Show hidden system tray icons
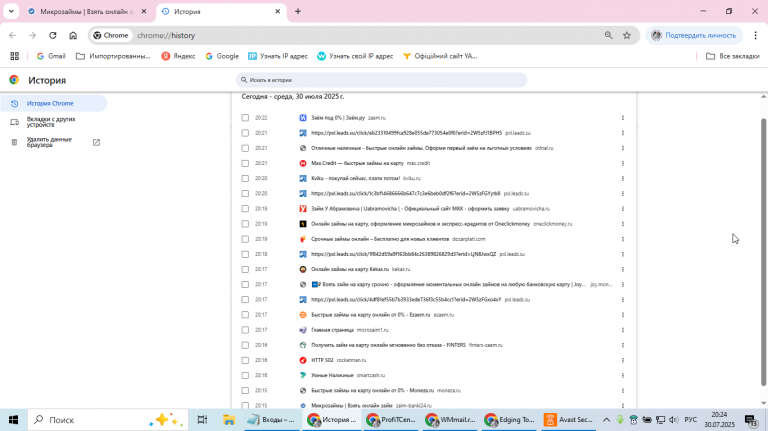This screenshot has height=431, width=768. (x=606, y=420)
